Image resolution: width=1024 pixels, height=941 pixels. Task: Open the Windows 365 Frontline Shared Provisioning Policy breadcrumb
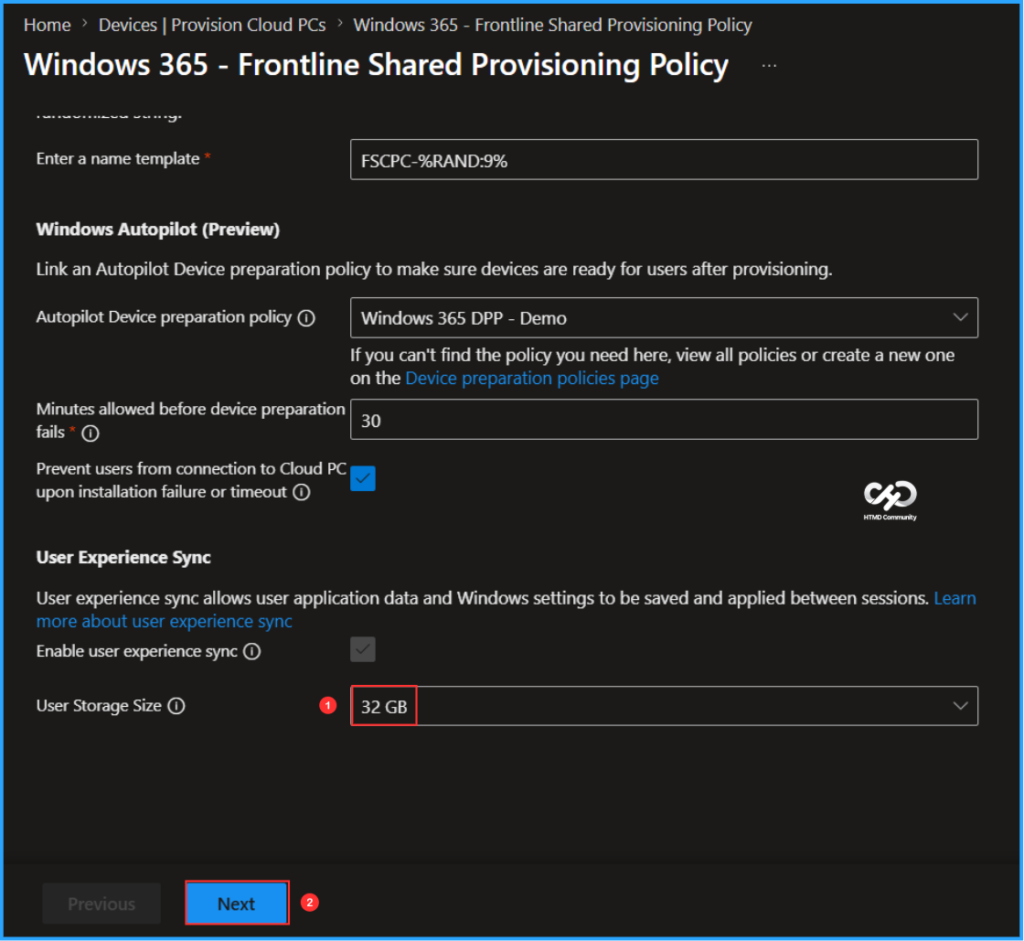click(x=552, y=25)
